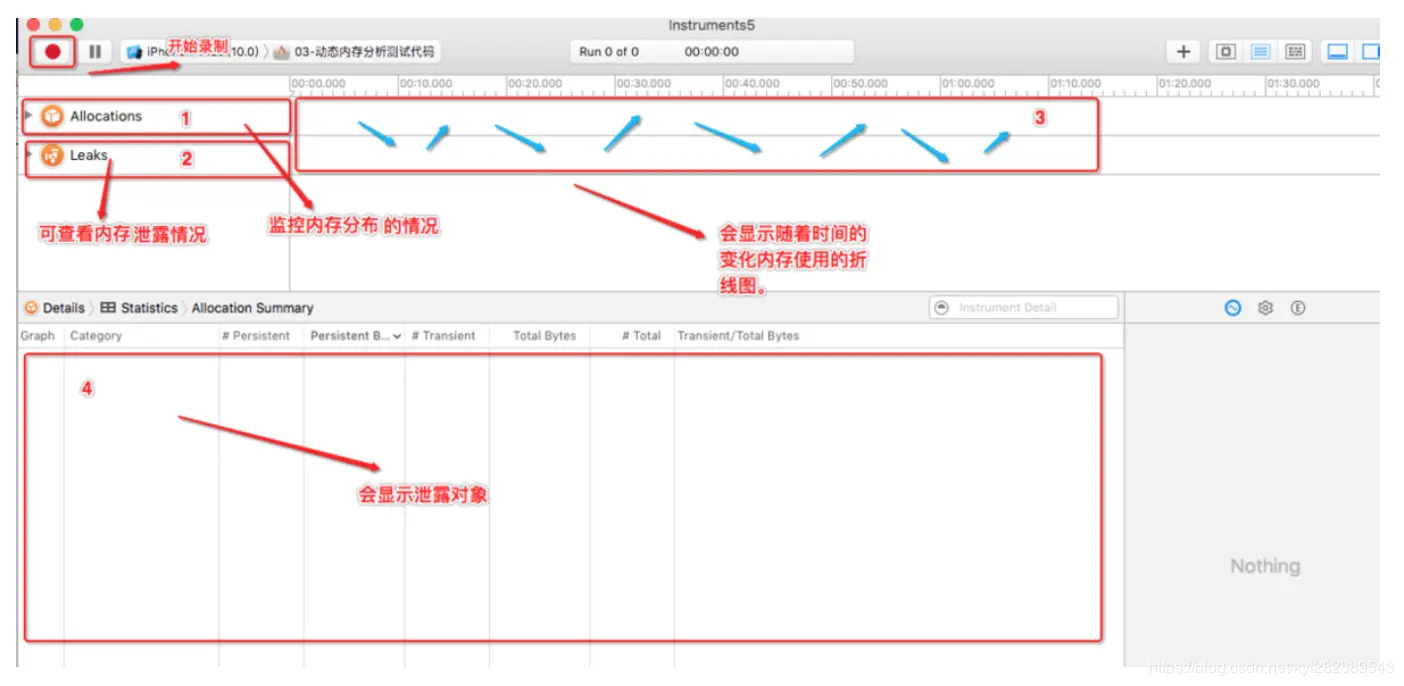1404x686 pixels.
Task: Select the Allocations instrument icon
Action: pos(52,116)
